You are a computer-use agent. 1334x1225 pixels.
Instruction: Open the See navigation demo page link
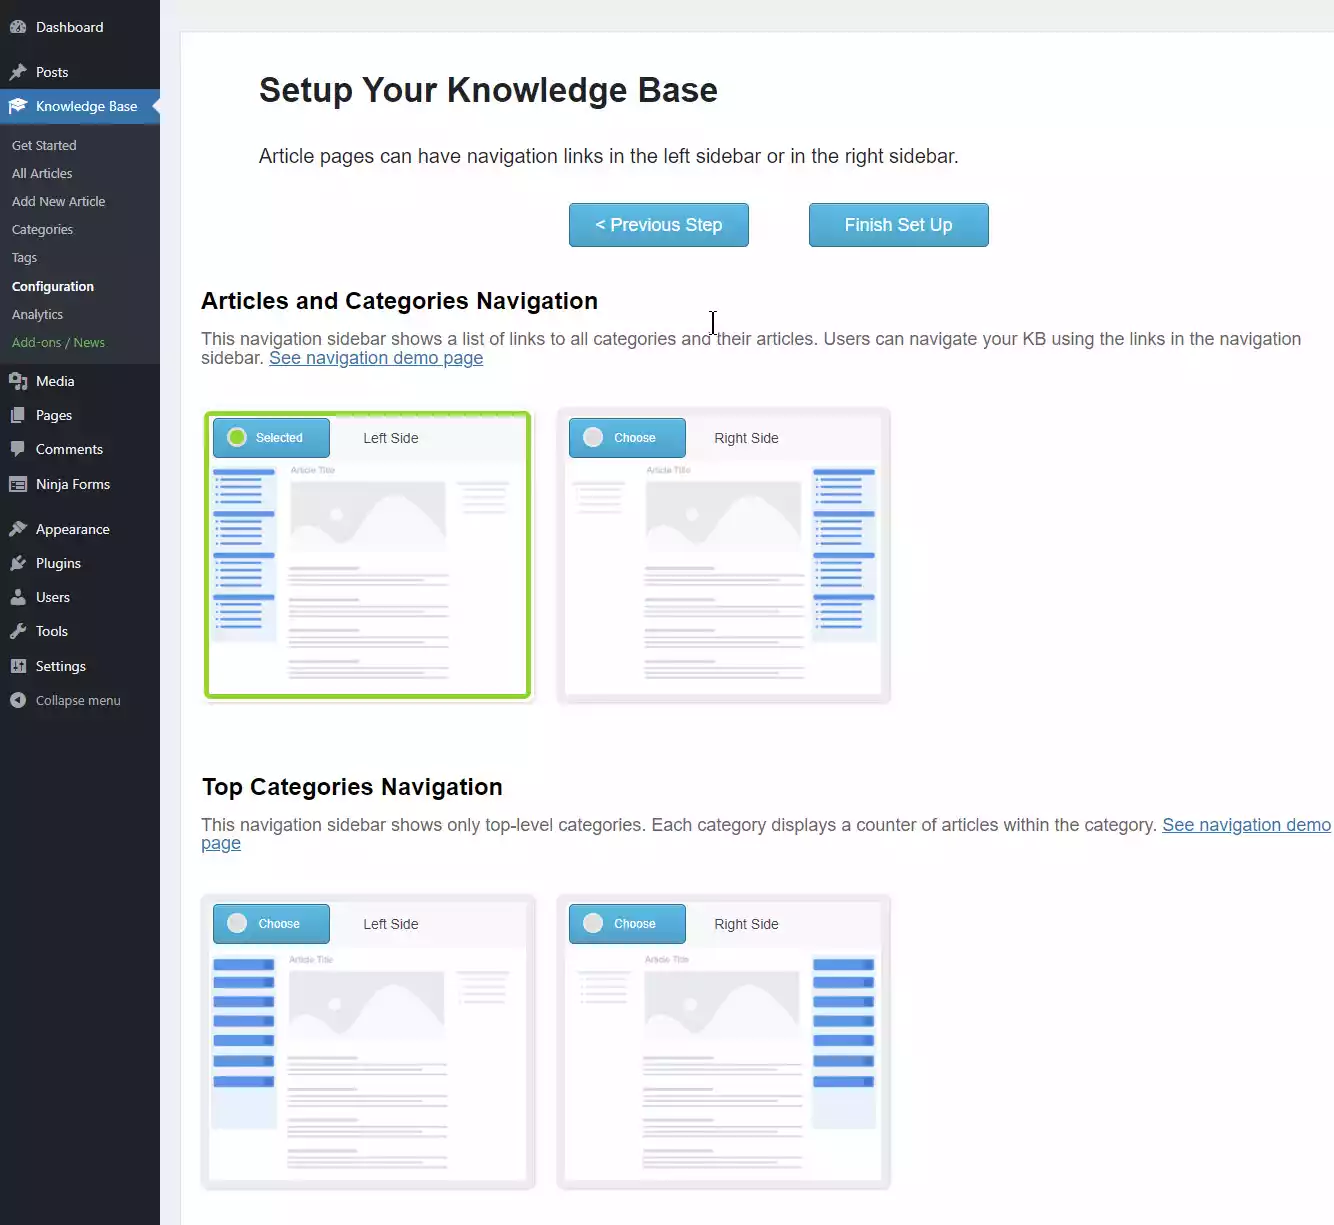click(376, 357)
